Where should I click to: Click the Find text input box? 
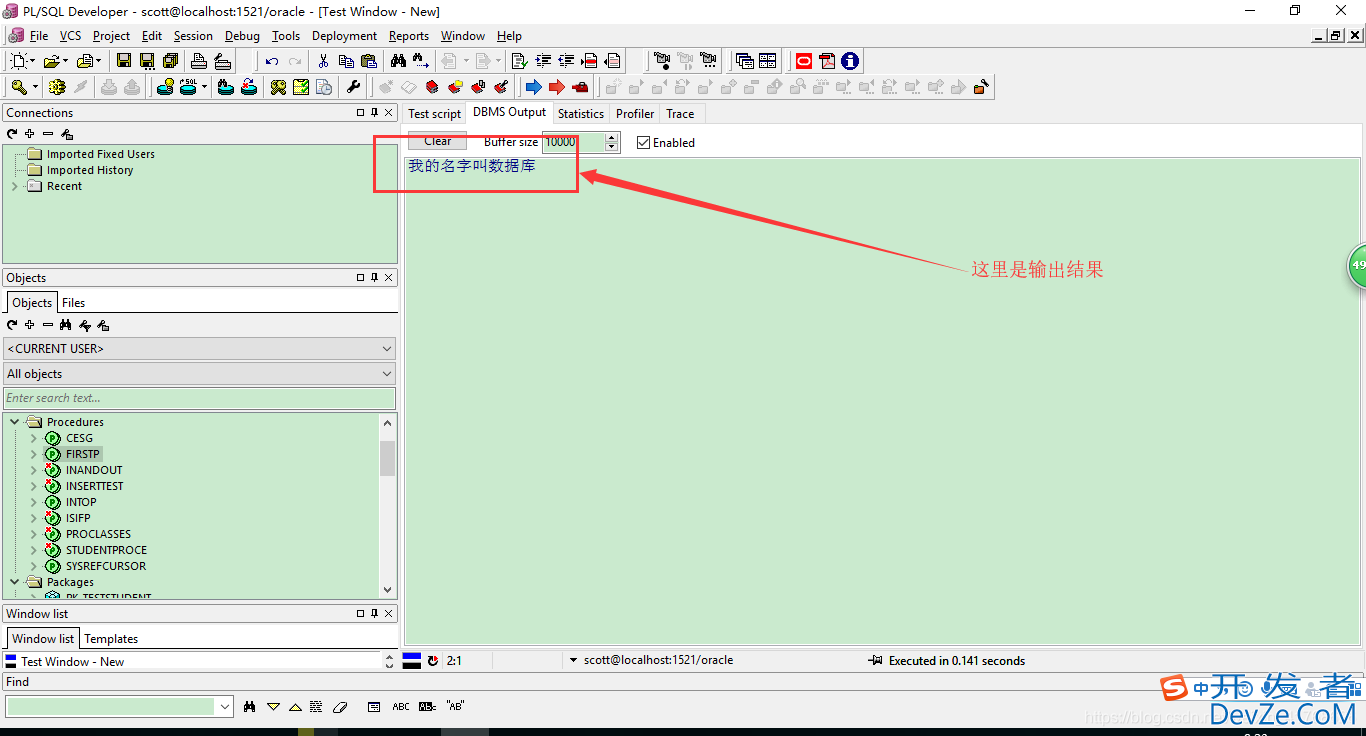111,706
